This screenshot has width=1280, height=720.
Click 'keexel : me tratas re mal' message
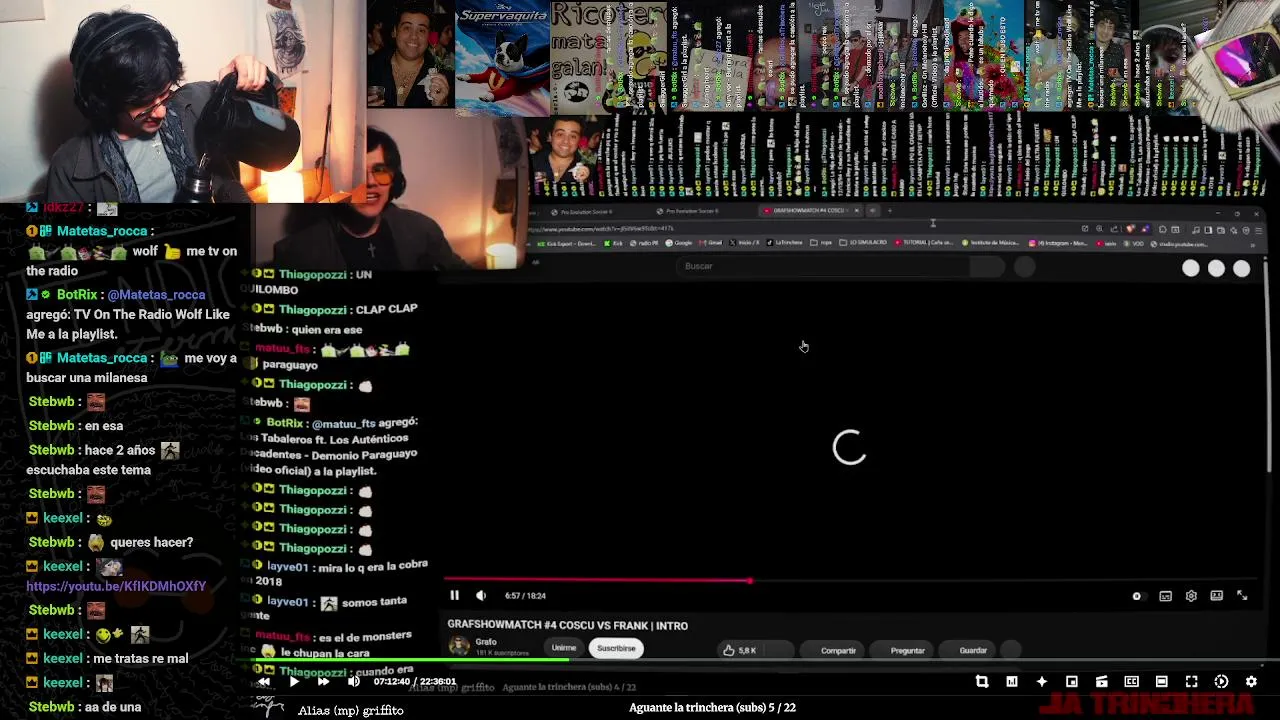coord(108,658)
